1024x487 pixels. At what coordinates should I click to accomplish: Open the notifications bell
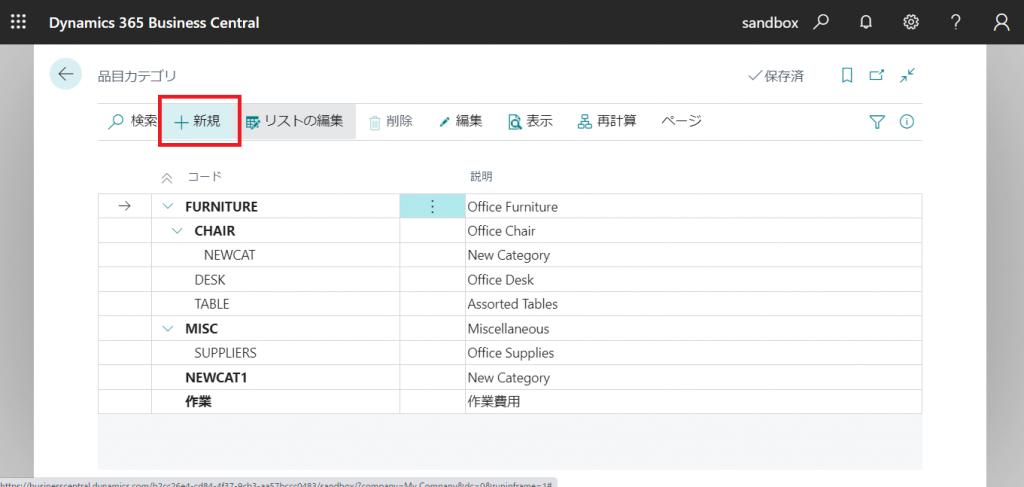866,22
